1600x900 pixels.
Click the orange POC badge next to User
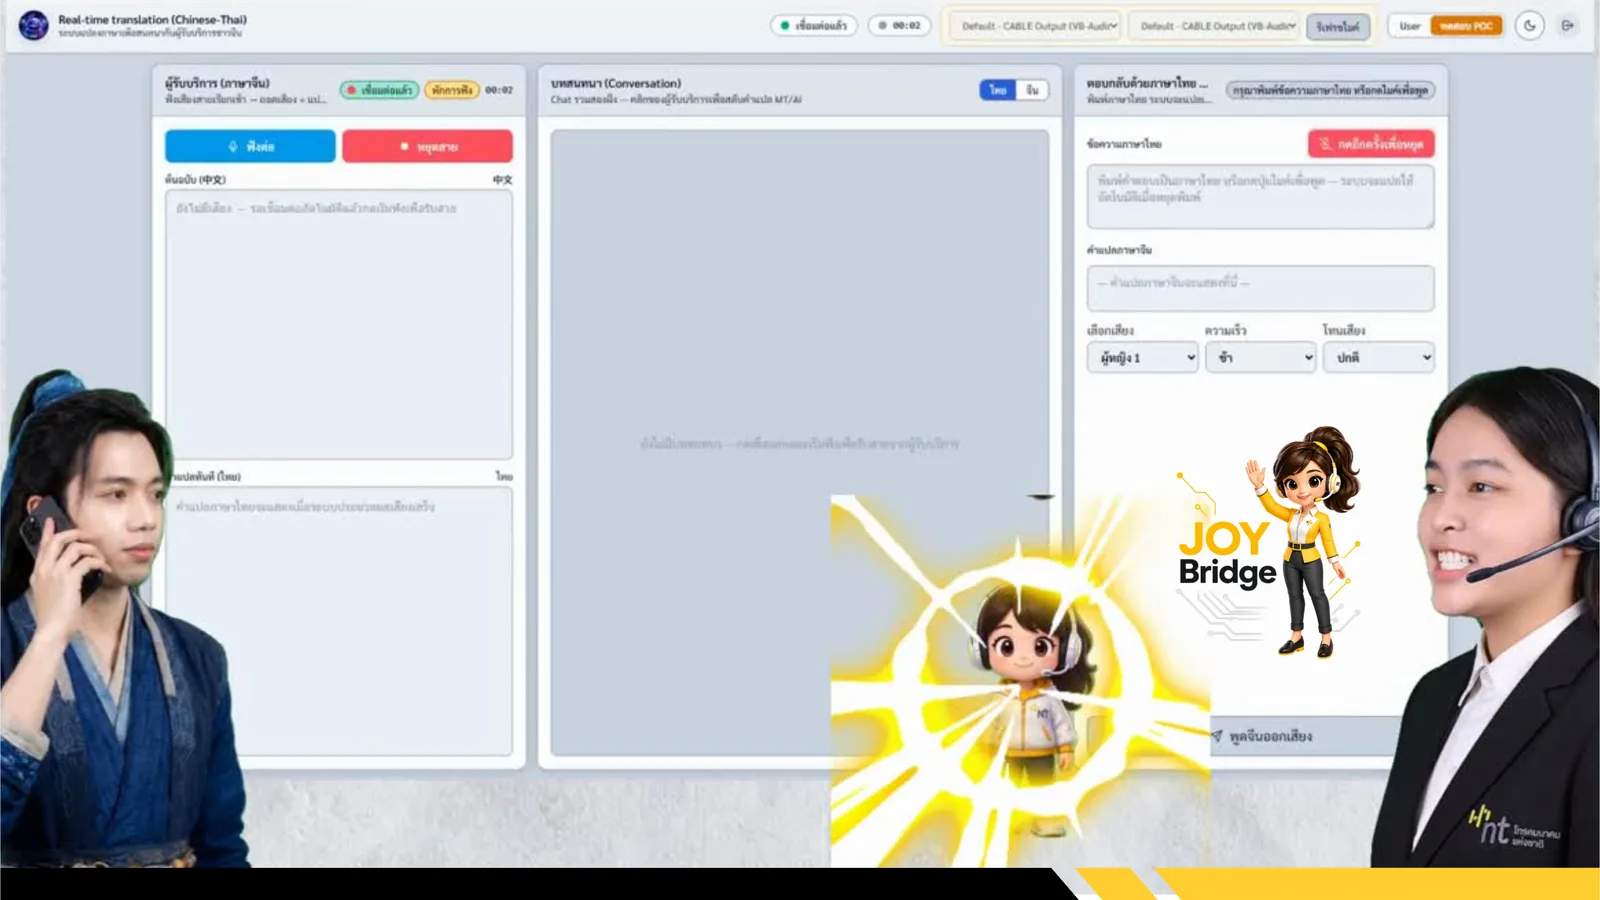click(x=1466, y=26)
